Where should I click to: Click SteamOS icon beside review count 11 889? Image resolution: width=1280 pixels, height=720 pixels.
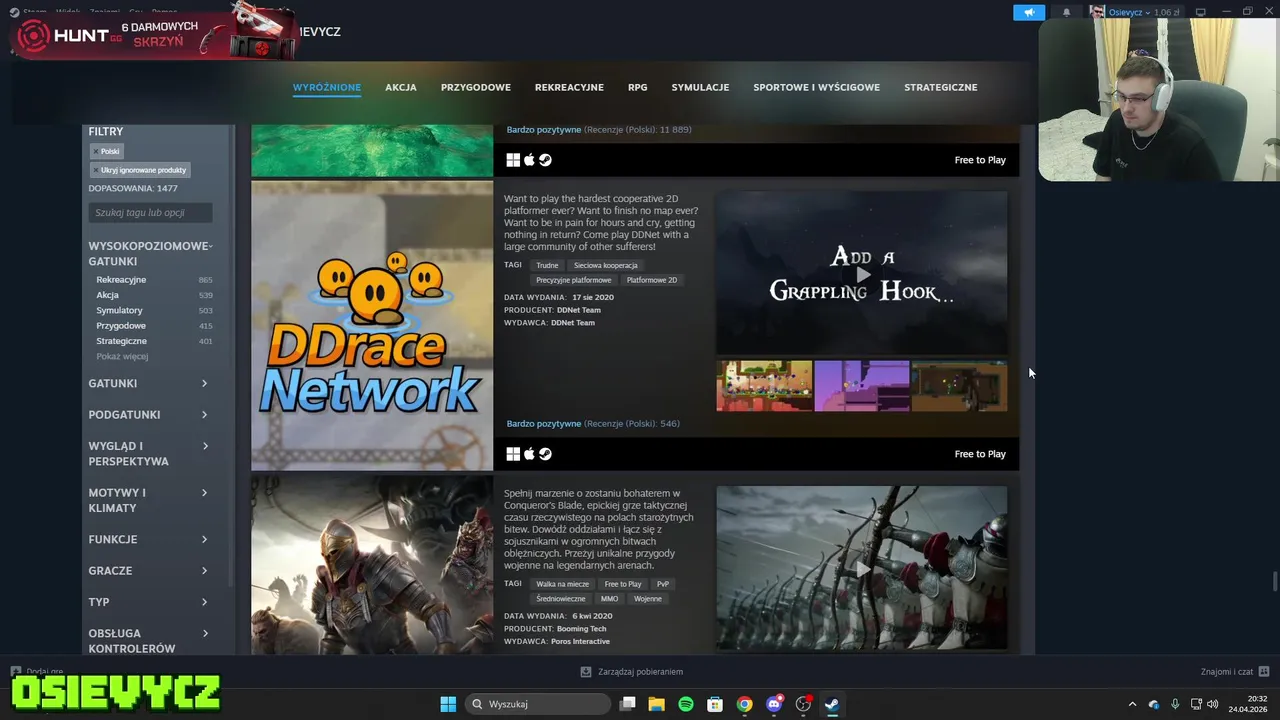tap(545, 160)
